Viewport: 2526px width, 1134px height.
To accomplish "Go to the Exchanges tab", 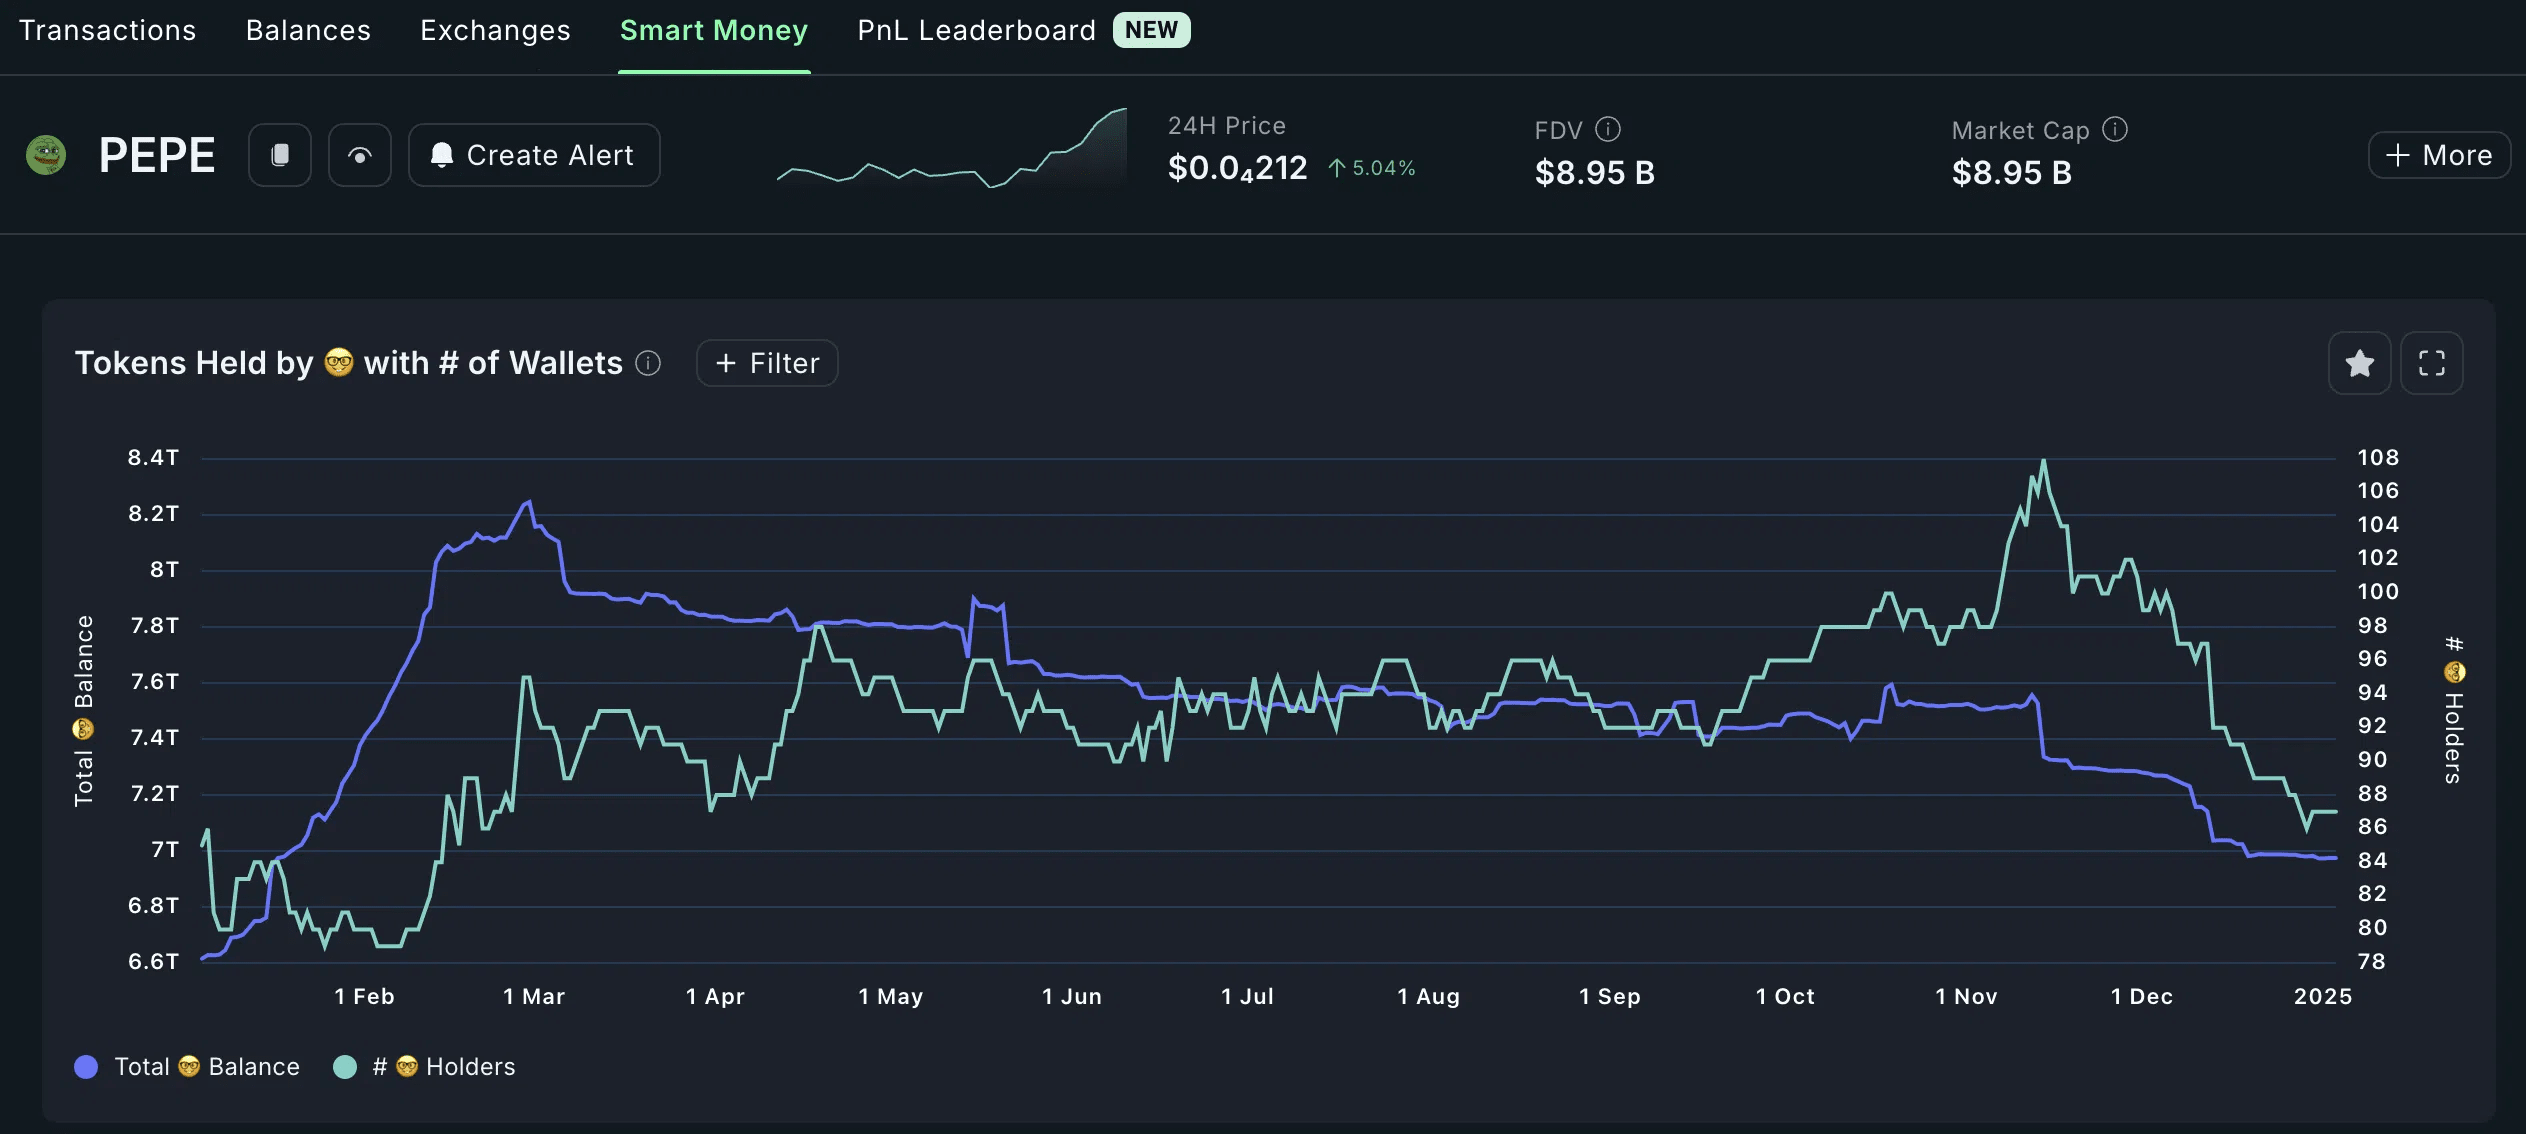I will coord(495,31).
